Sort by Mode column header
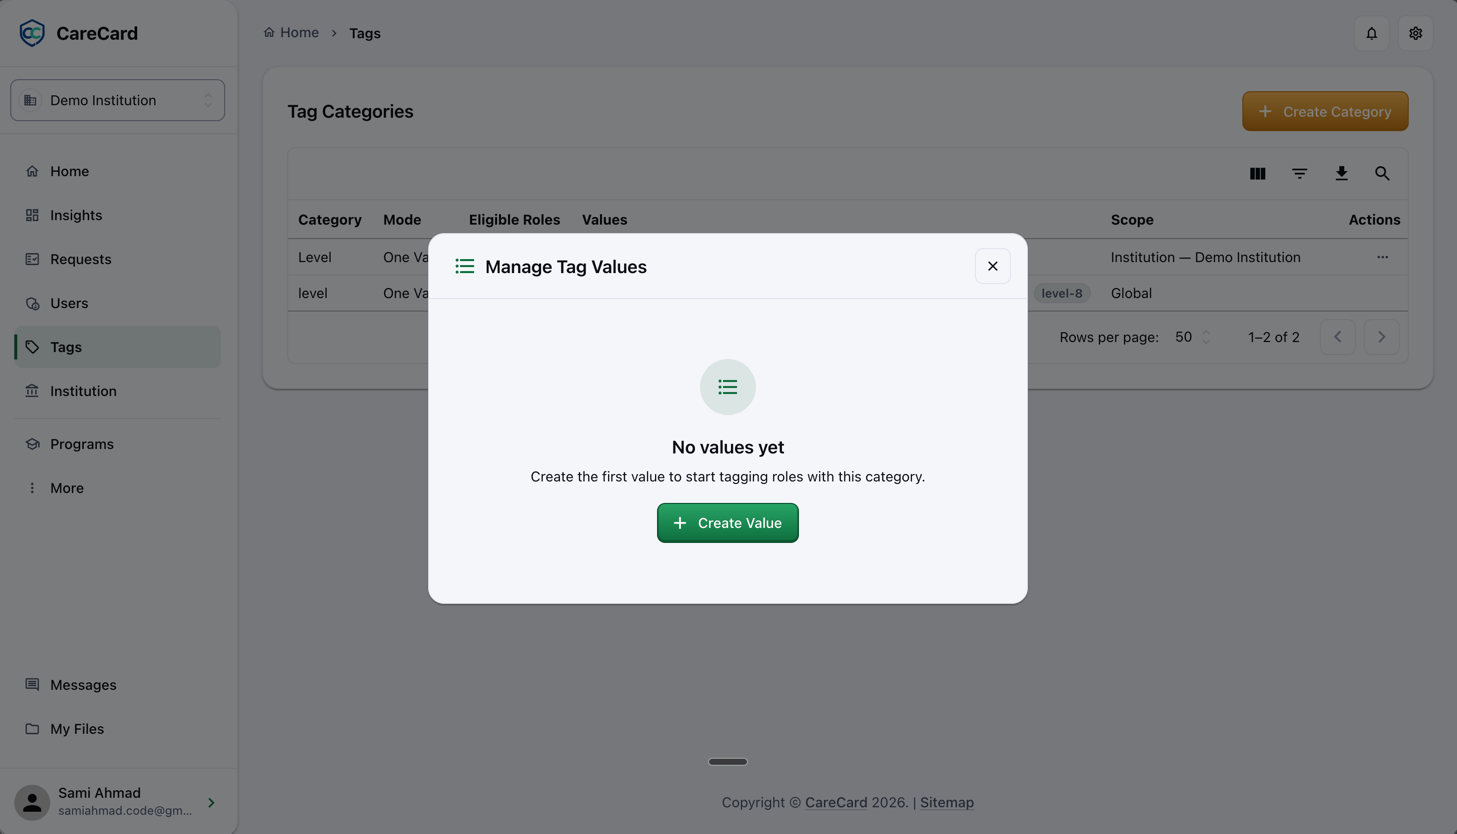This screenshot has width=1457, height=834. coord(402,220)
